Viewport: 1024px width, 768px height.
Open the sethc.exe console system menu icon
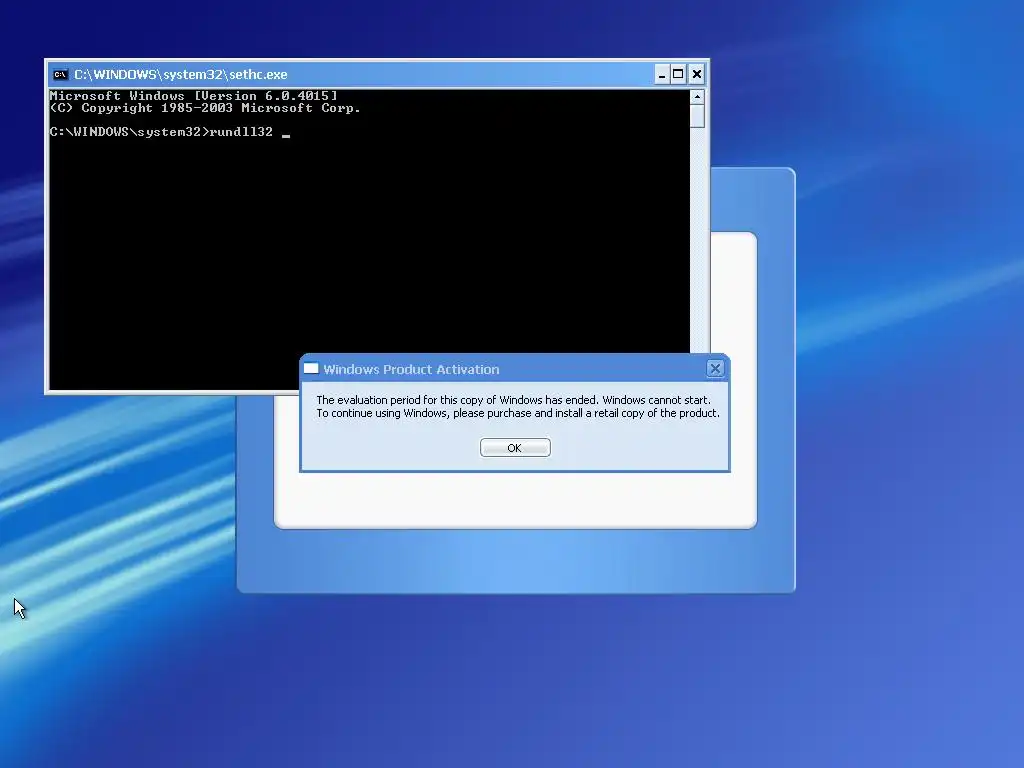tap(60, 74)
